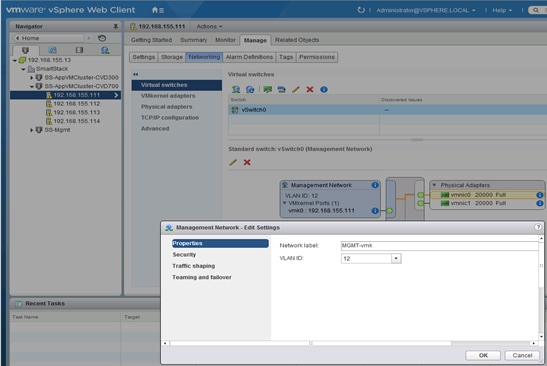This screenshot has height=366, width=547.
Task: Open navigator history clock icon
Action: tap(102, 38)
